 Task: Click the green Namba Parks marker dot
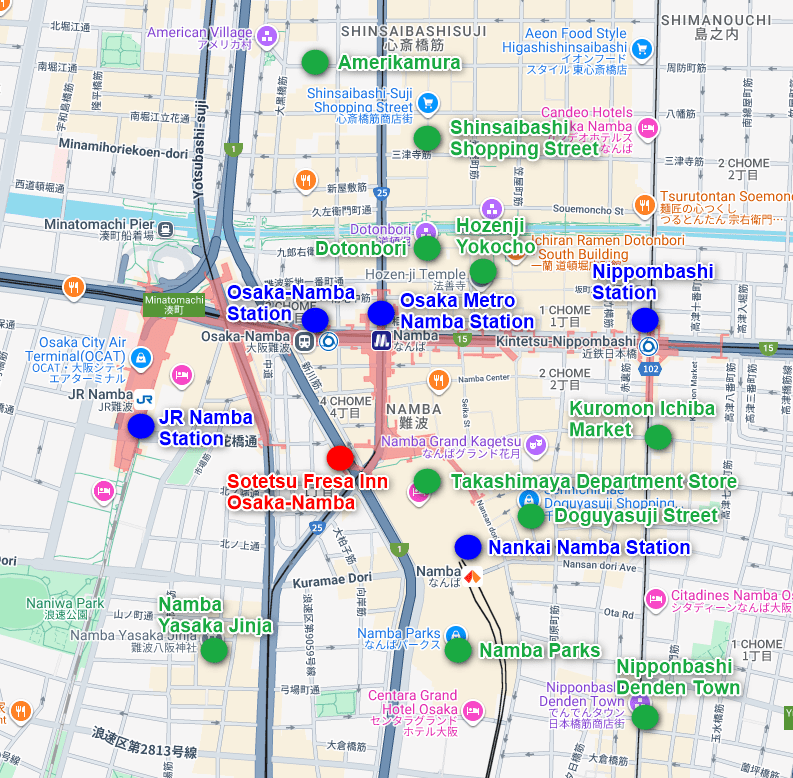pos(458,650)
